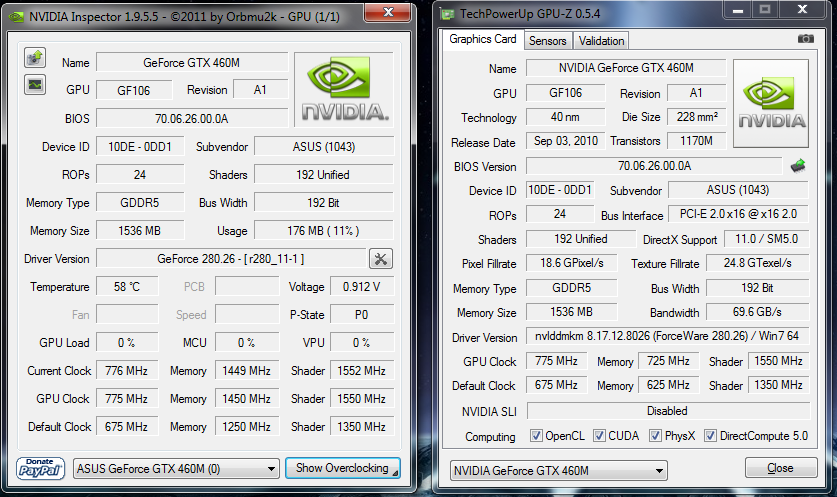This screenshot has height=497, width=837.
Task: Click the Current Clock value 776 MHz
Action: click(x=127, y=370)
